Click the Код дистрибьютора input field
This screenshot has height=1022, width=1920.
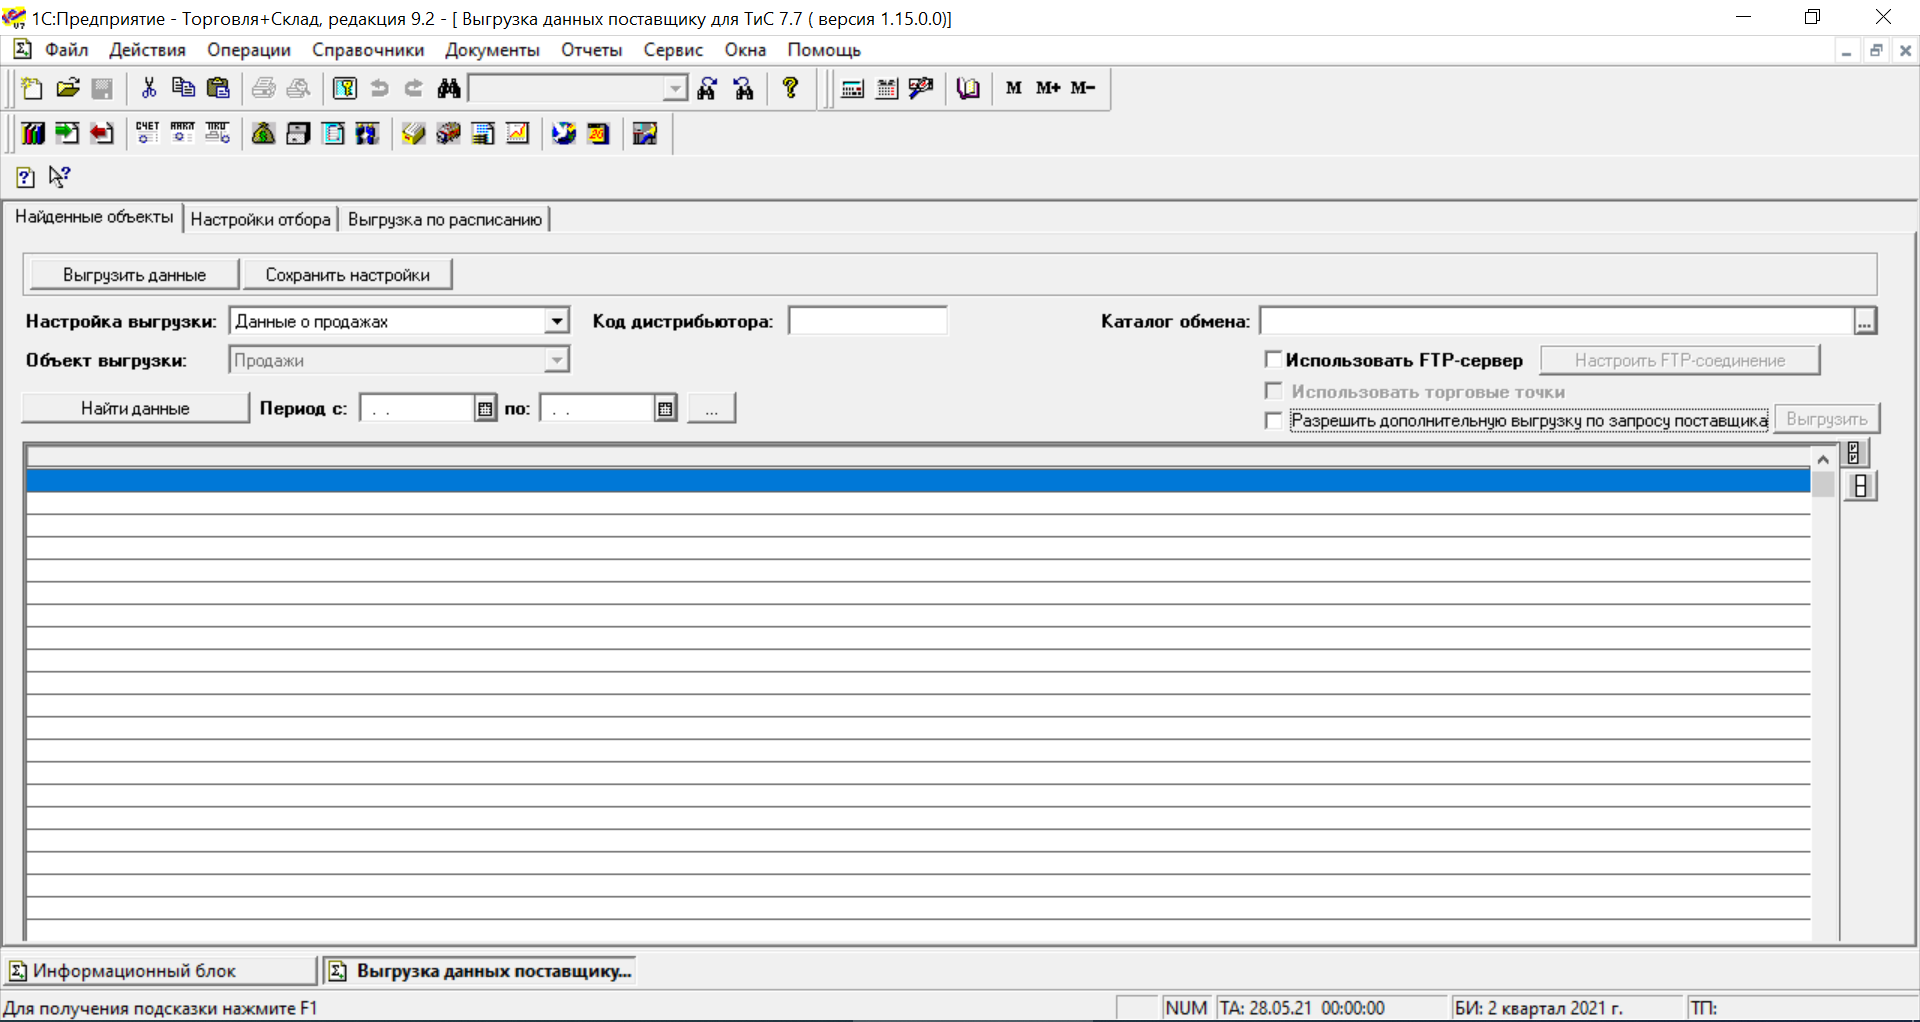pyautogui.click(x=867, y=321)
